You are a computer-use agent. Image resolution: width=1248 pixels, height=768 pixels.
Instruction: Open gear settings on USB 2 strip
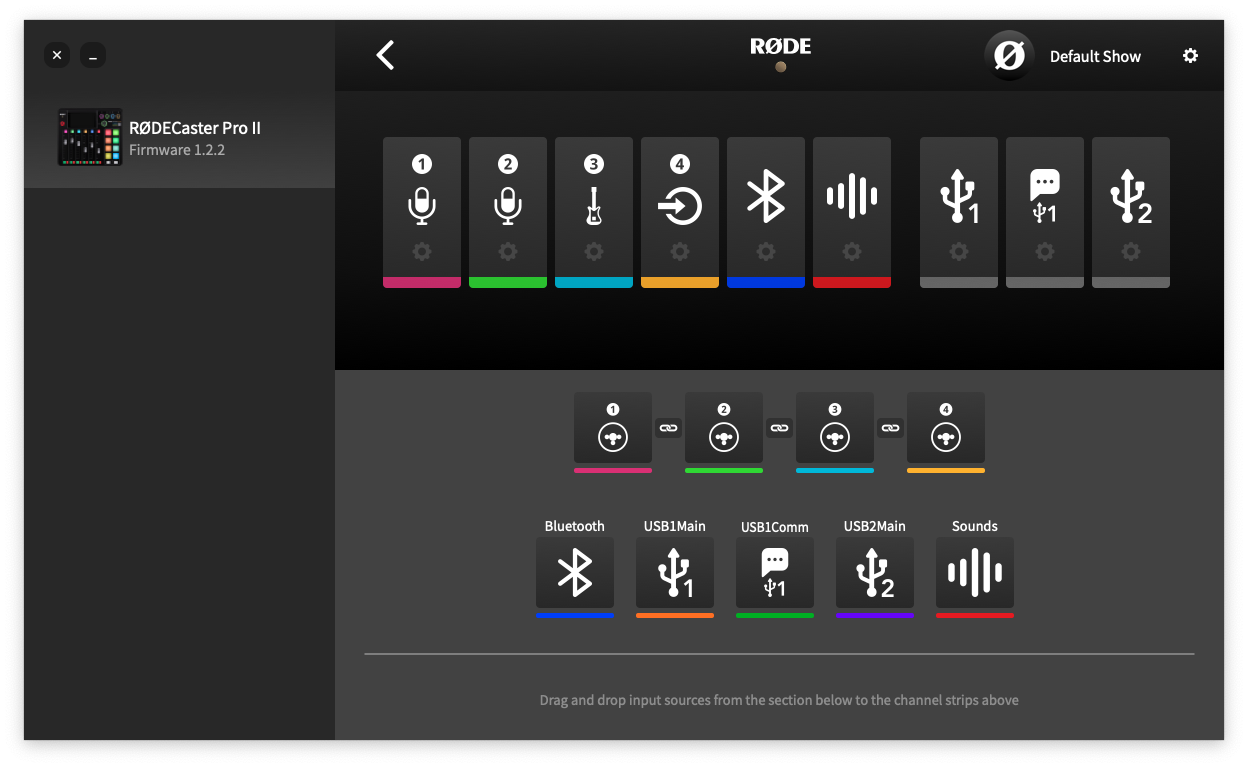pos(1131,252)
